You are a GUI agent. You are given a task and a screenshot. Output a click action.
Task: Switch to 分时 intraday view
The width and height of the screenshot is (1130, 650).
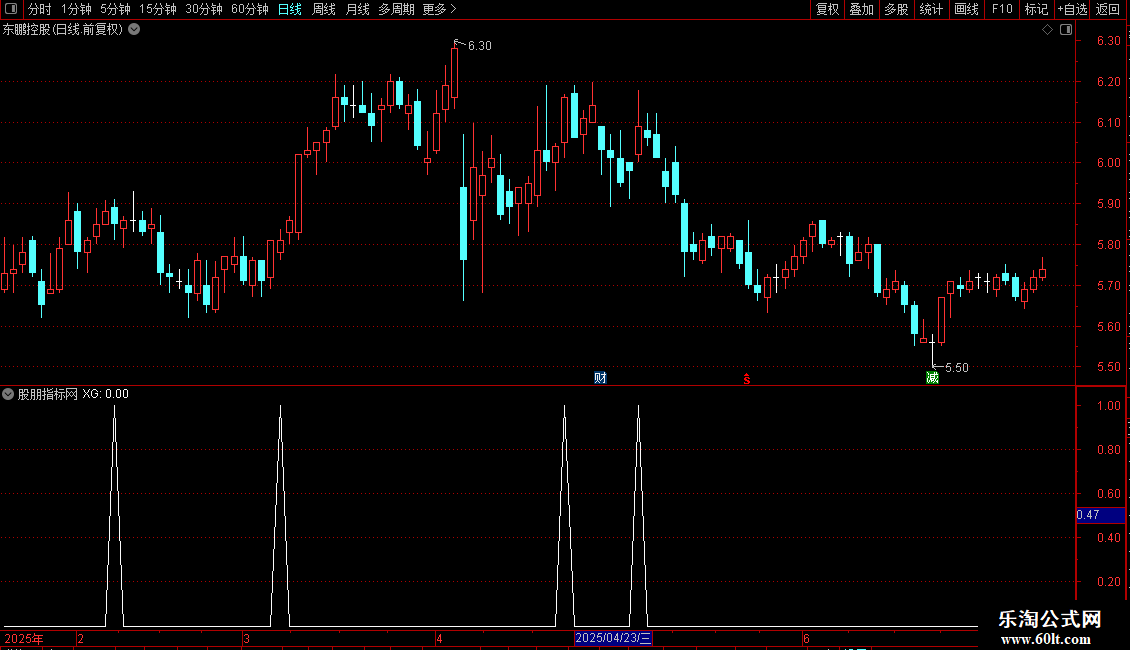pyautogui.click(x=40, y=9)
